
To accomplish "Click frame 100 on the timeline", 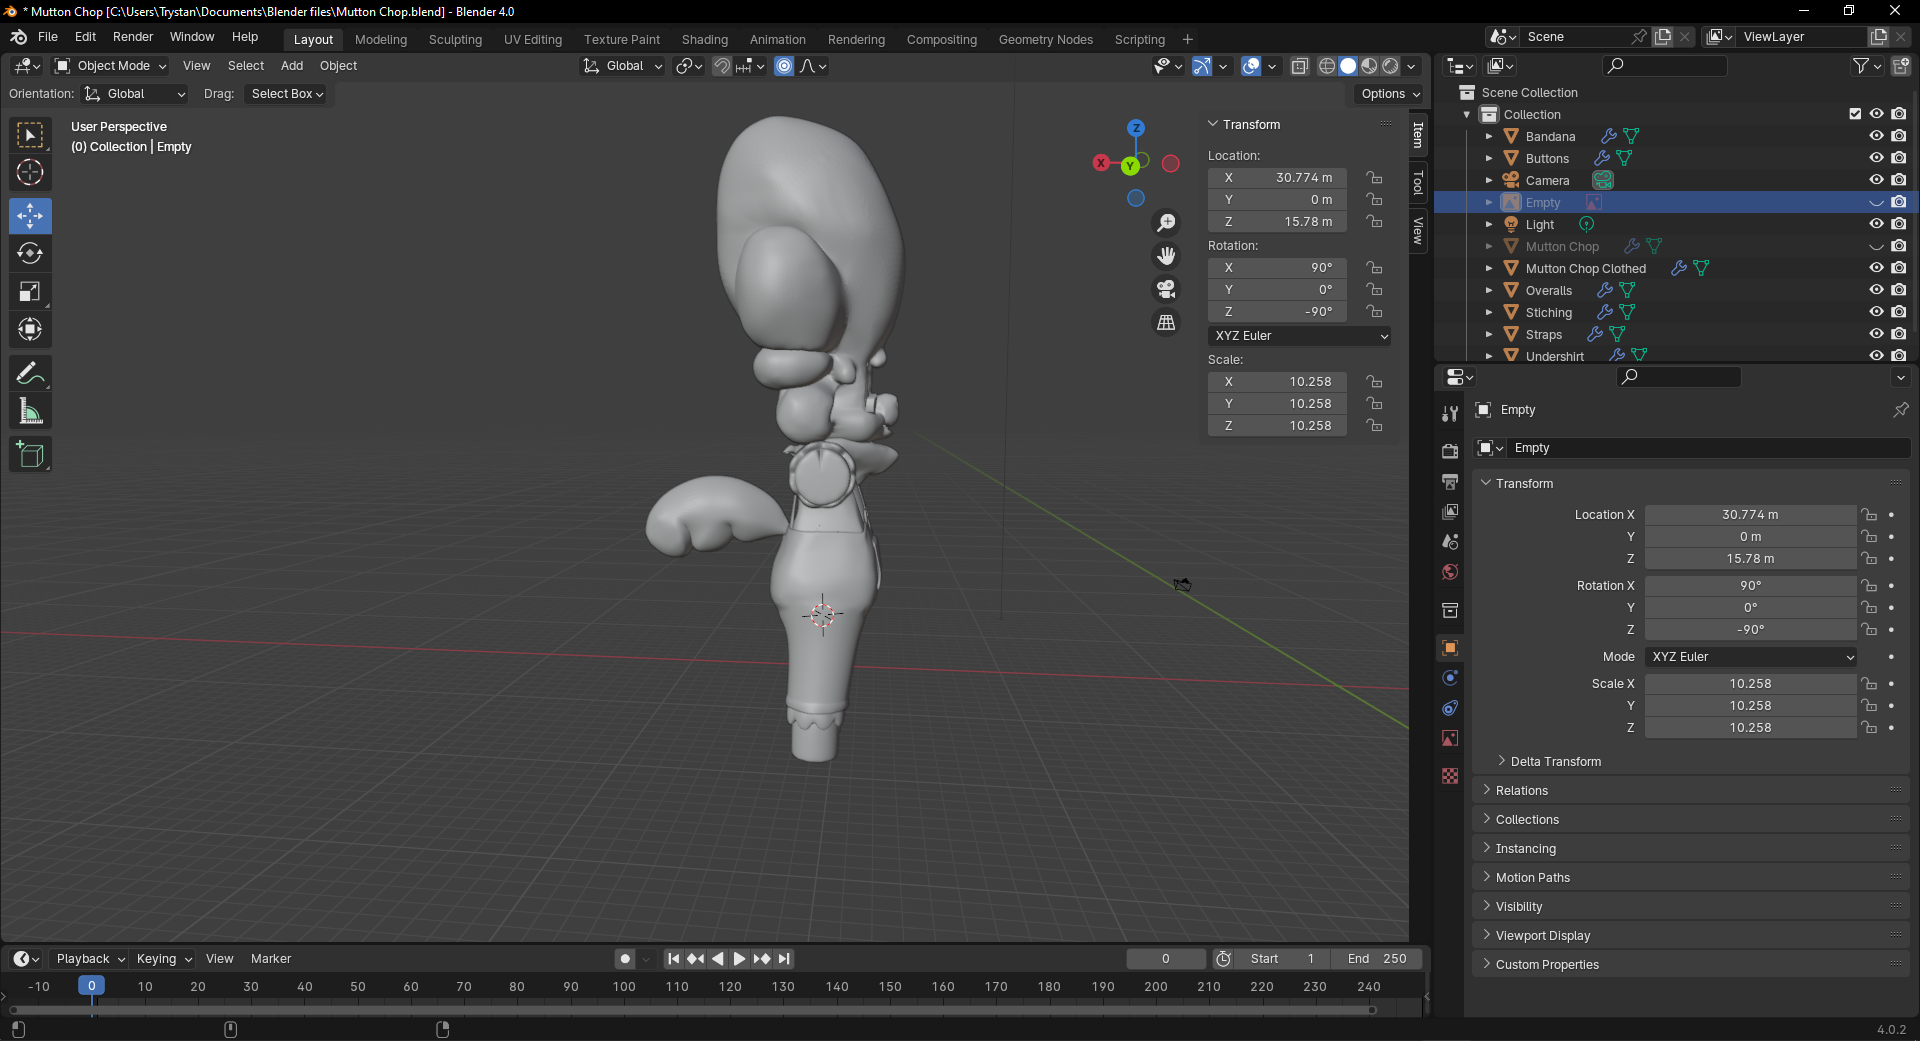I will [624, 987].
